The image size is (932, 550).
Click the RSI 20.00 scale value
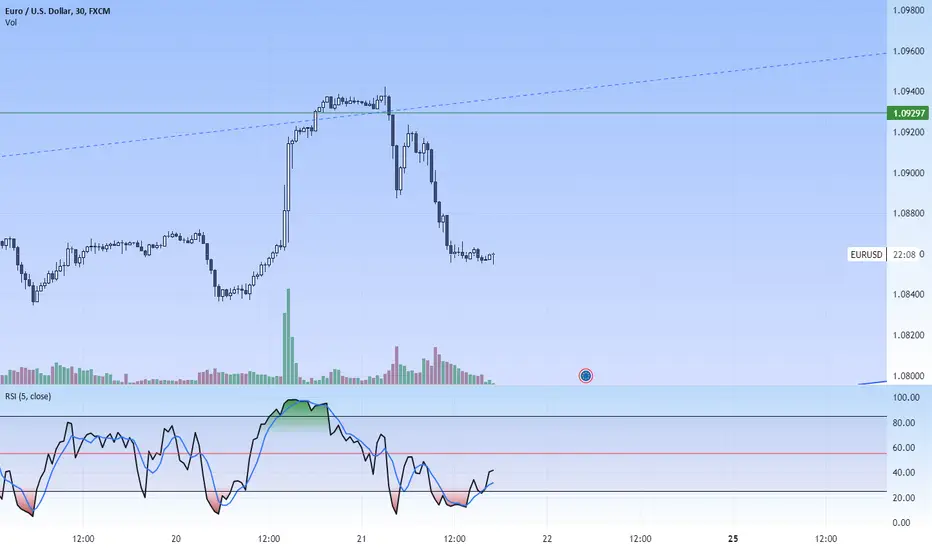[903, 498]
